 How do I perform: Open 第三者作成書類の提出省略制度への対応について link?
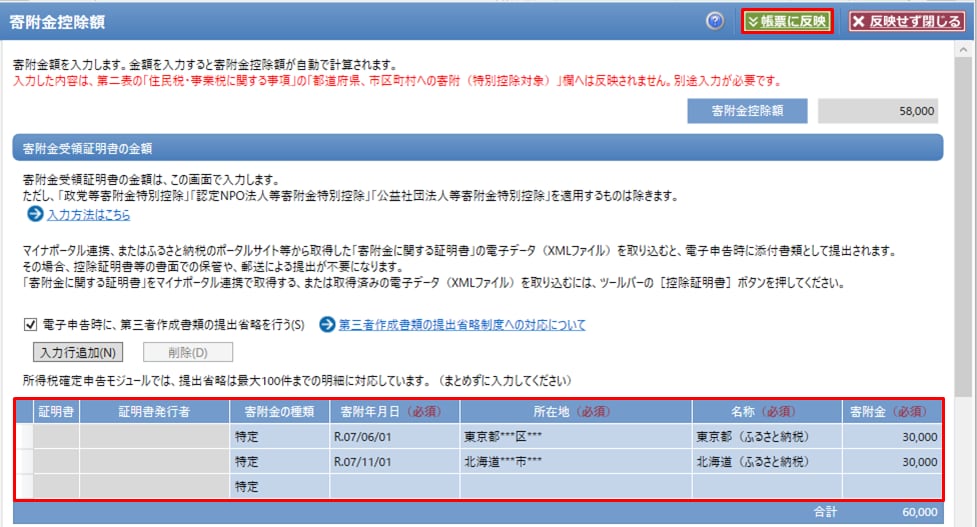pyautogui.click(x=462, y=325)
